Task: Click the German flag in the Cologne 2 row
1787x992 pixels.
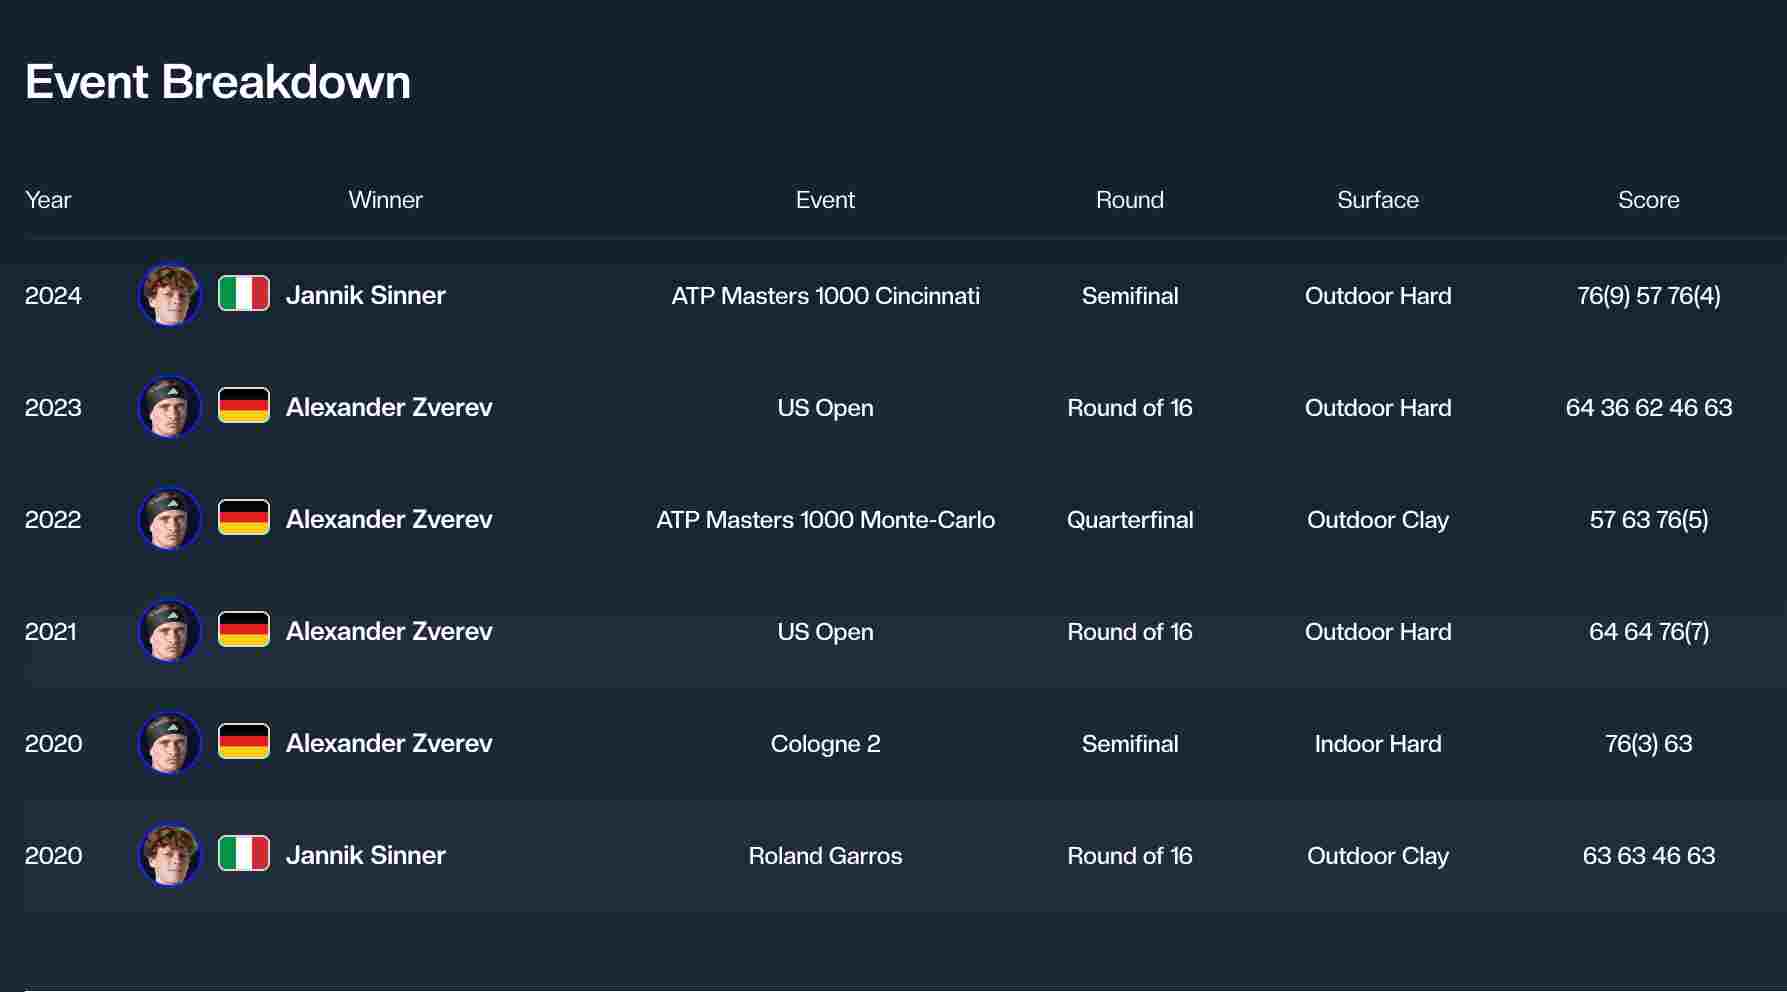Action: coord(244,742)
